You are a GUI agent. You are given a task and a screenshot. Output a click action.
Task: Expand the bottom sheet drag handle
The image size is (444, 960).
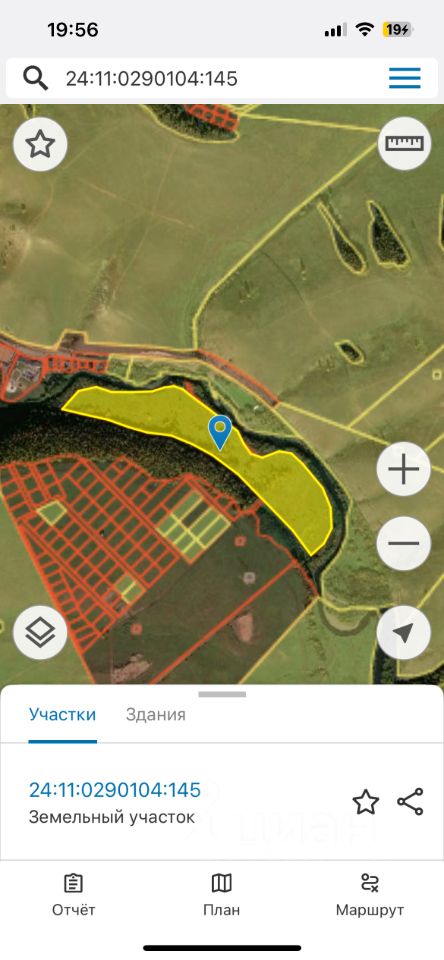tap(222, 694)
